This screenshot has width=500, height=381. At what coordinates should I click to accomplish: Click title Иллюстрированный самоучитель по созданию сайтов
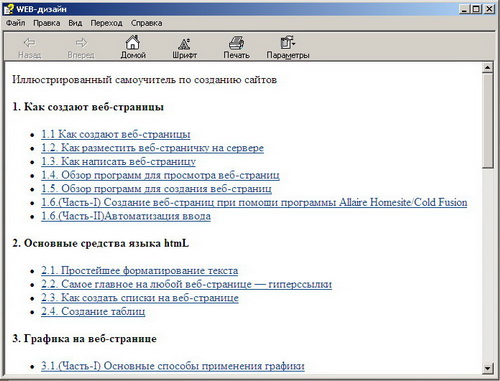tap(144, 80)
